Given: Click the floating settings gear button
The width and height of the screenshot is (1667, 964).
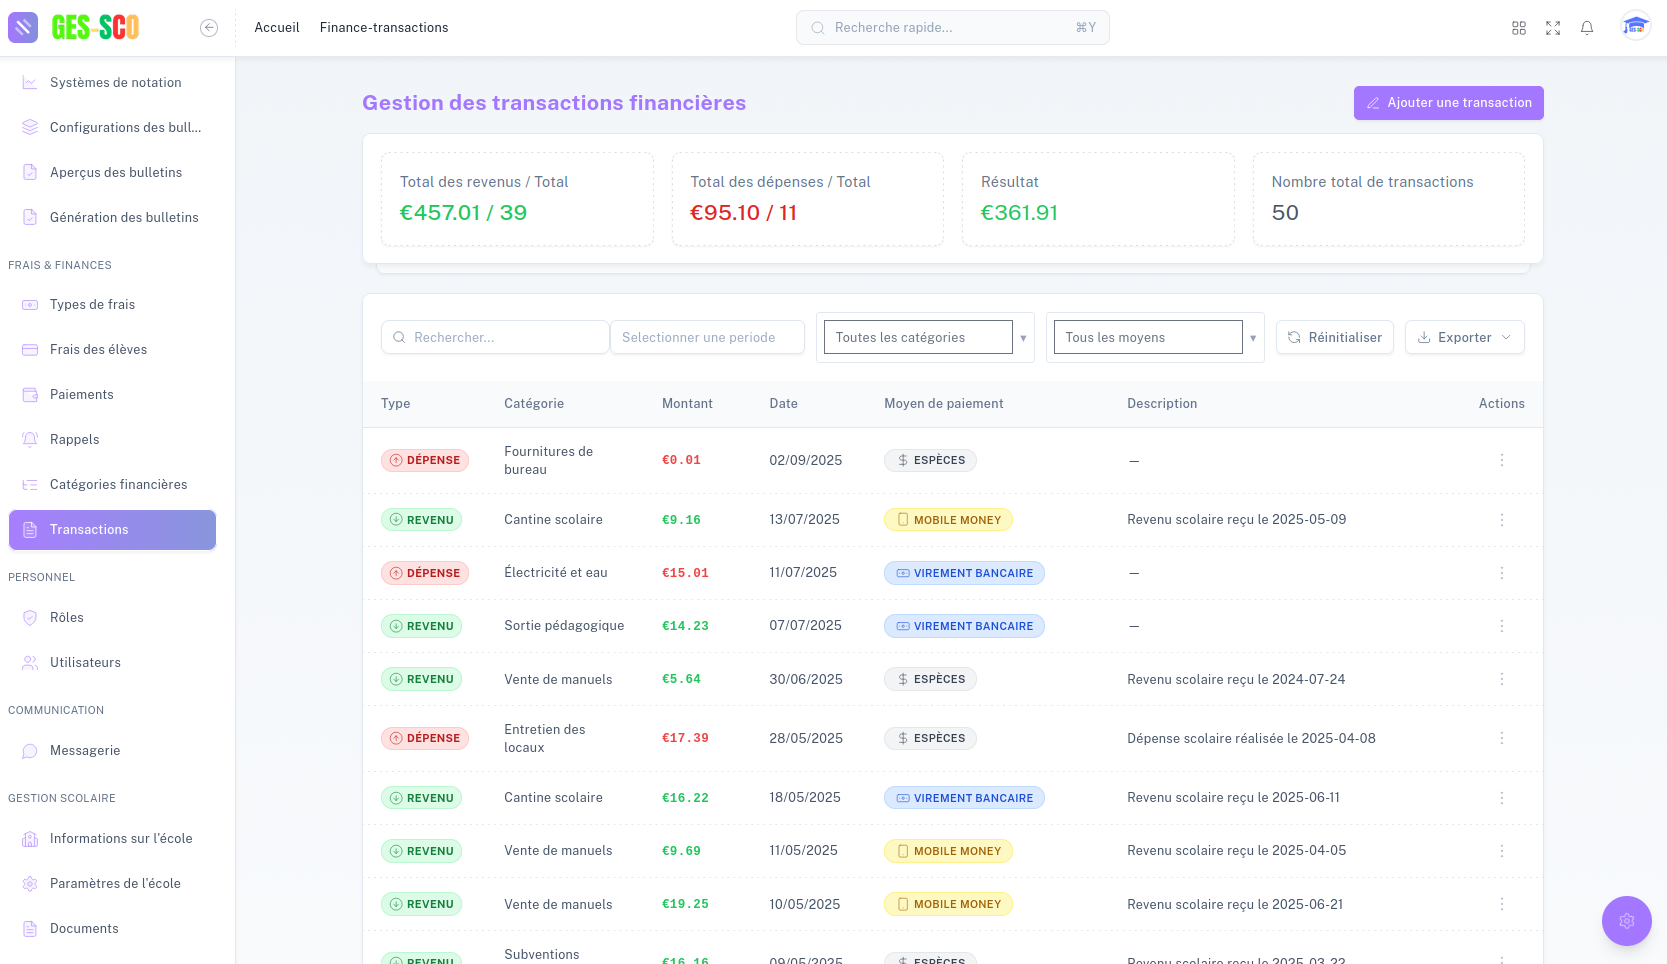Looking at the screenshot, I should (x=1626, y=920).
